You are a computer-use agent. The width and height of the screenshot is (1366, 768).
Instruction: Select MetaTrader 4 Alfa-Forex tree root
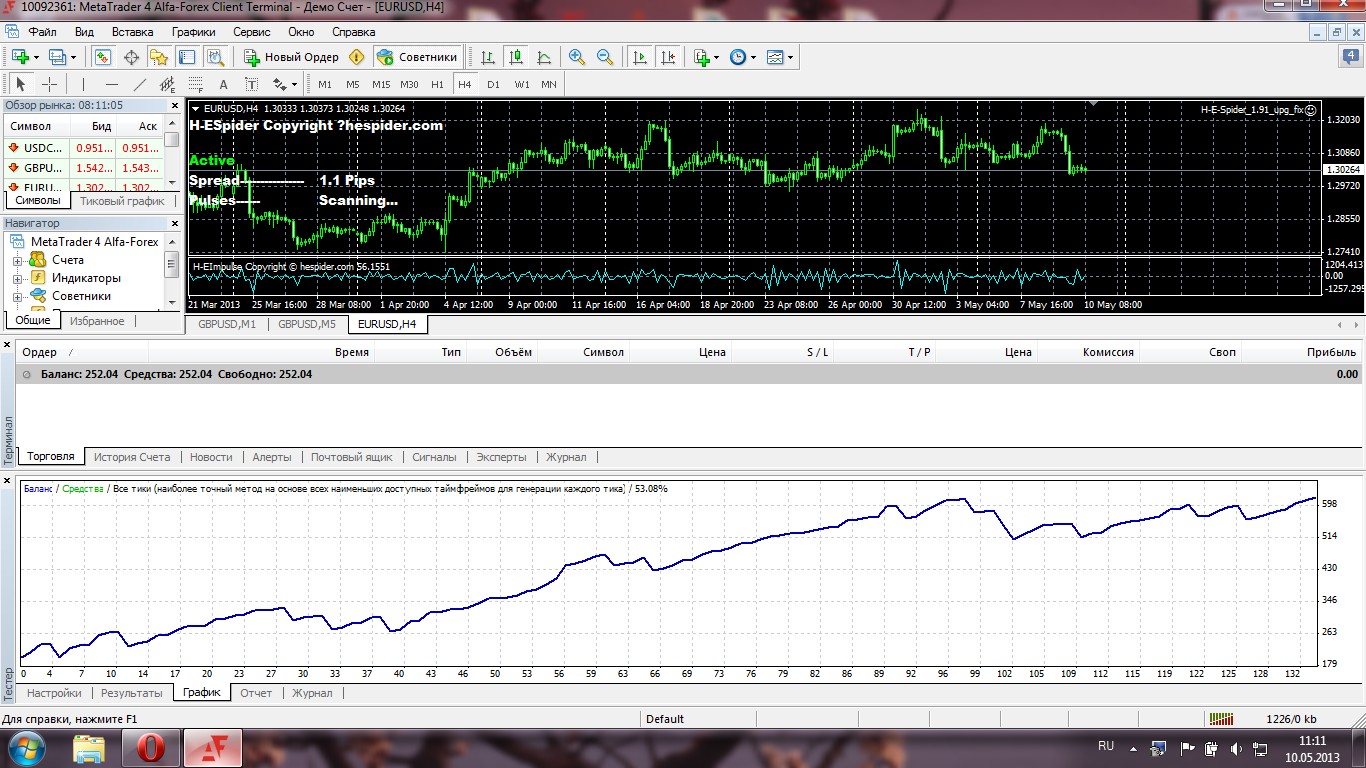[95, 242]
